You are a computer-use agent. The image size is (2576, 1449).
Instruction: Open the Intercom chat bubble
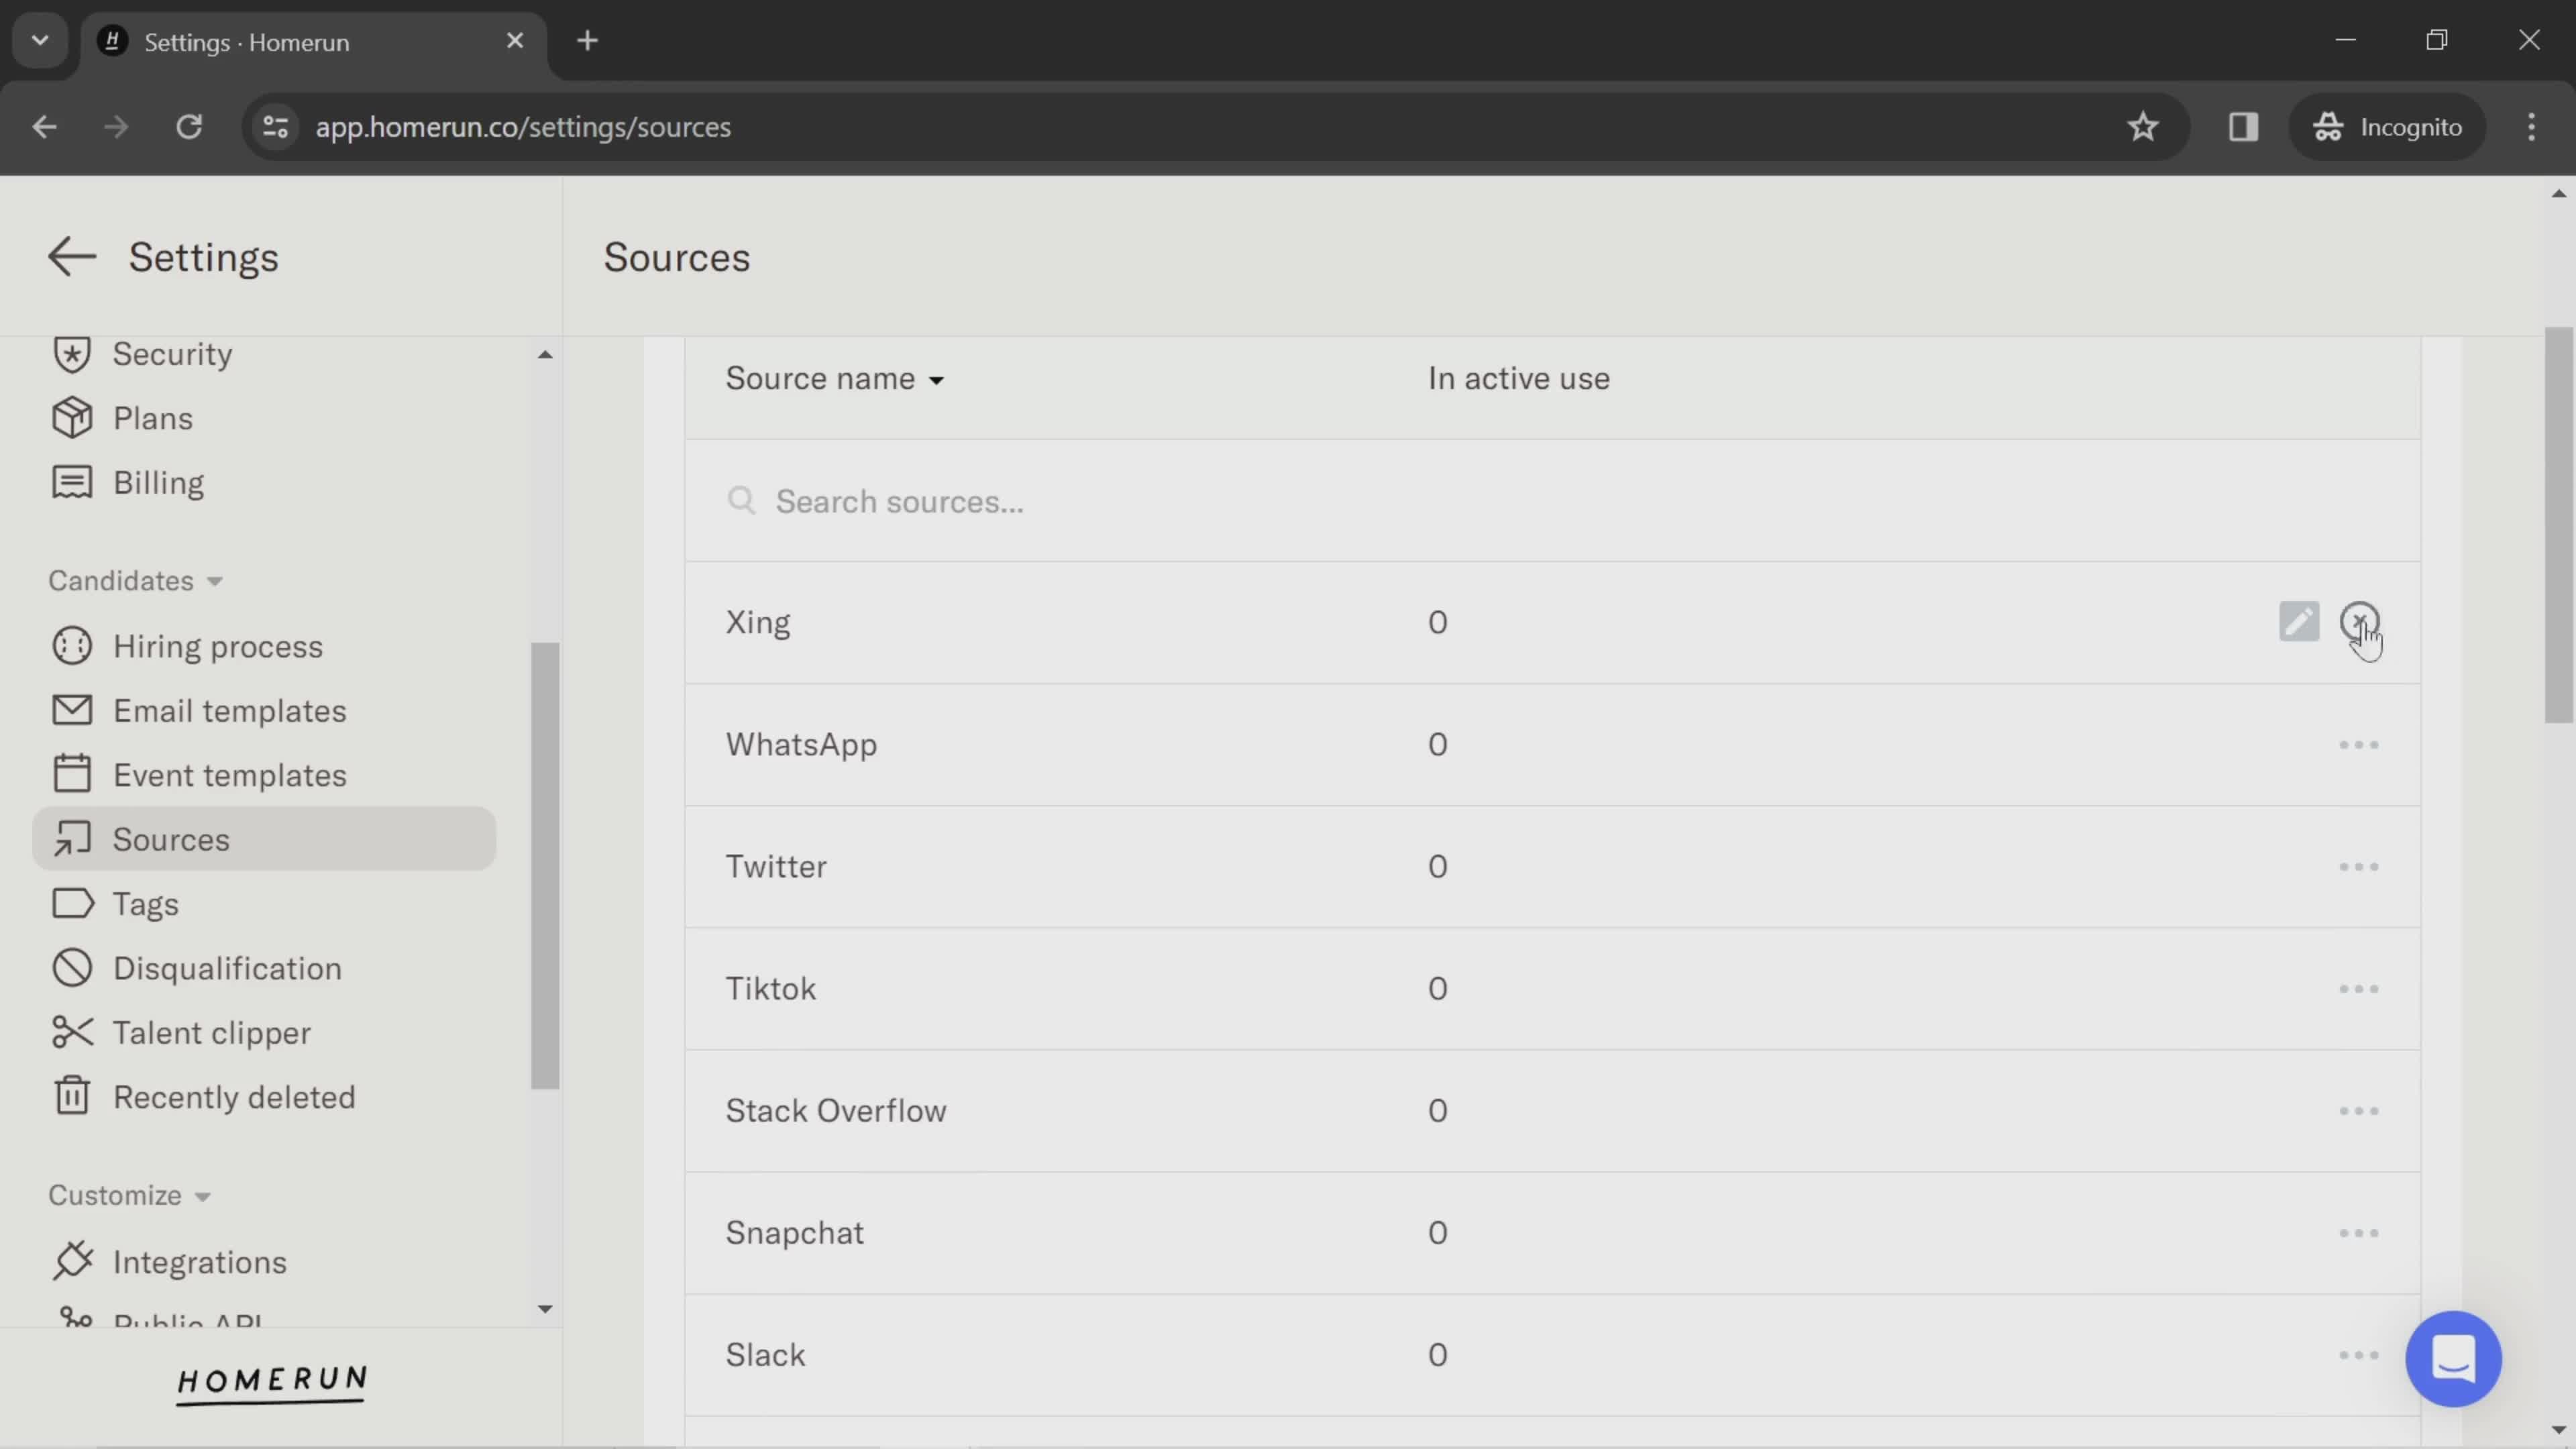pos(2453,1359)
